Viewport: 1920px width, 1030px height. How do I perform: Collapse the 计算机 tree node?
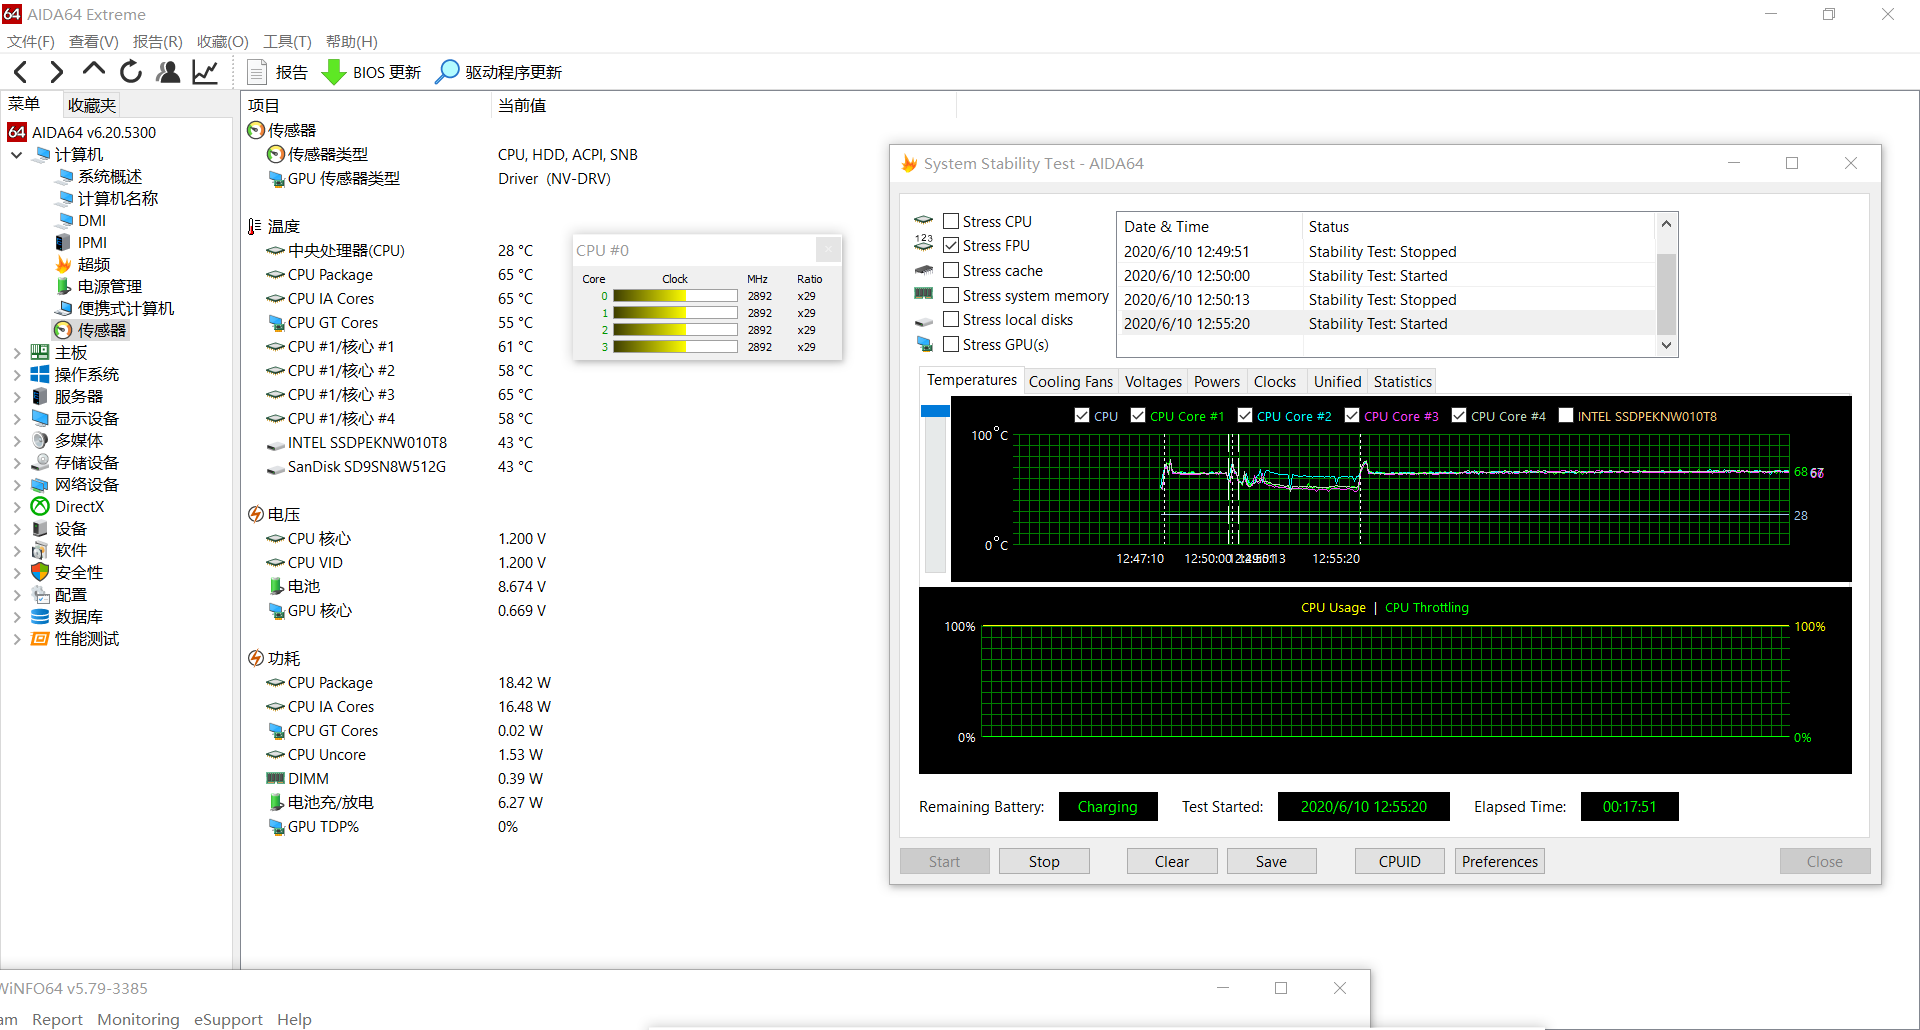(x=17, y=155)
